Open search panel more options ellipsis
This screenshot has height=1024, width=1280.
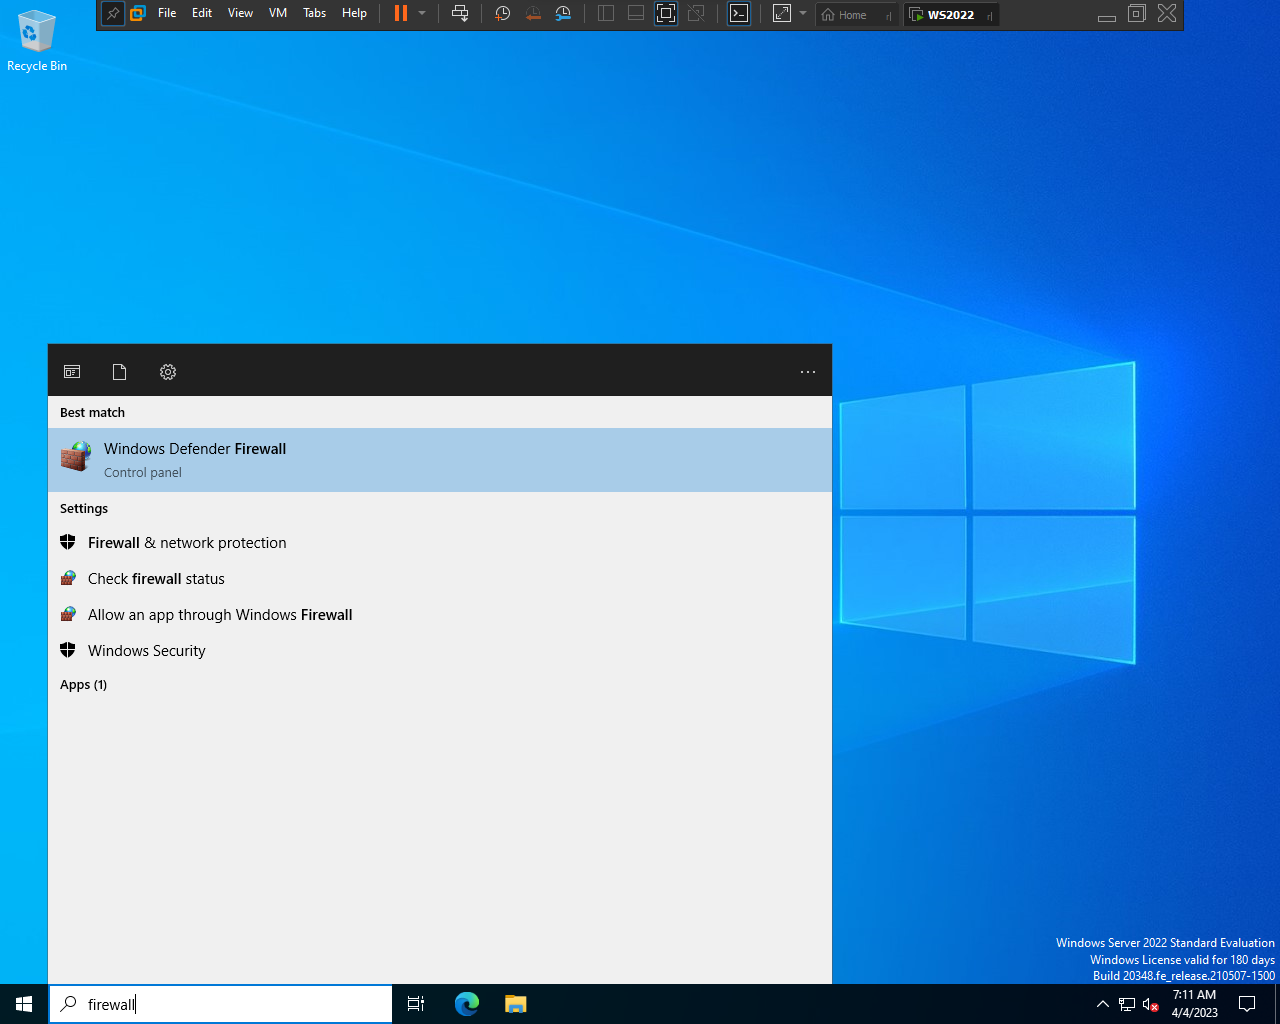tap(808, 372)
